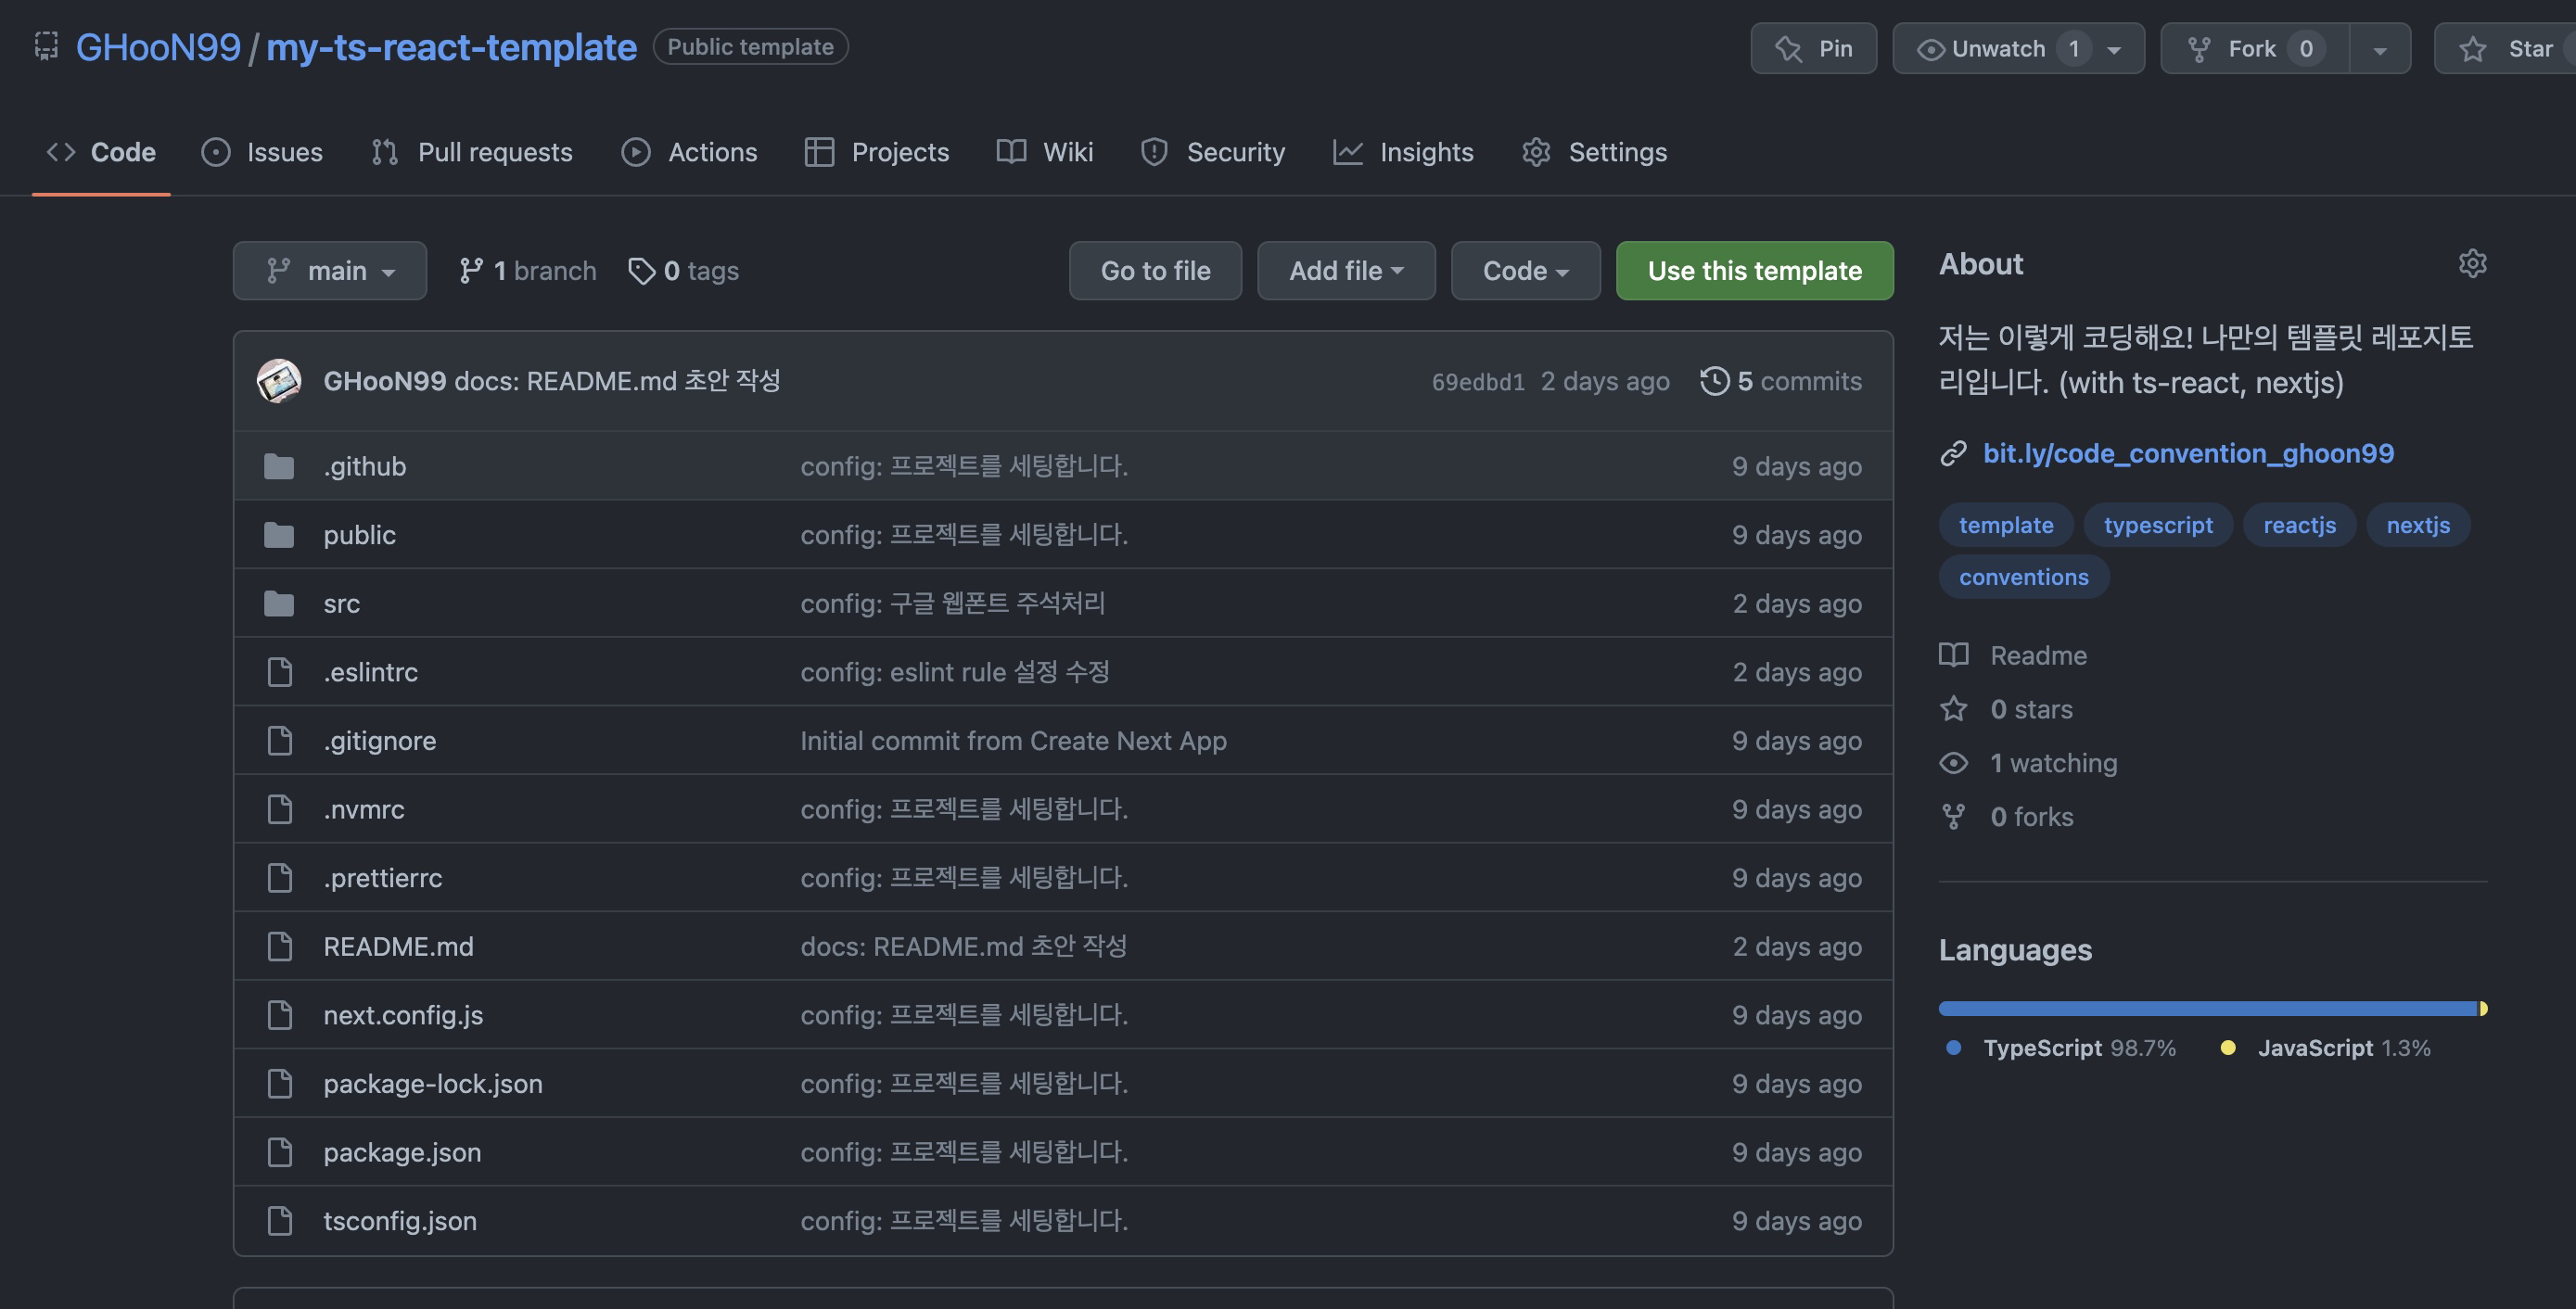This screenshot has height=1309, width=2576.
Task: Open the main branch dropdown
Action: (x=330, y=271)
